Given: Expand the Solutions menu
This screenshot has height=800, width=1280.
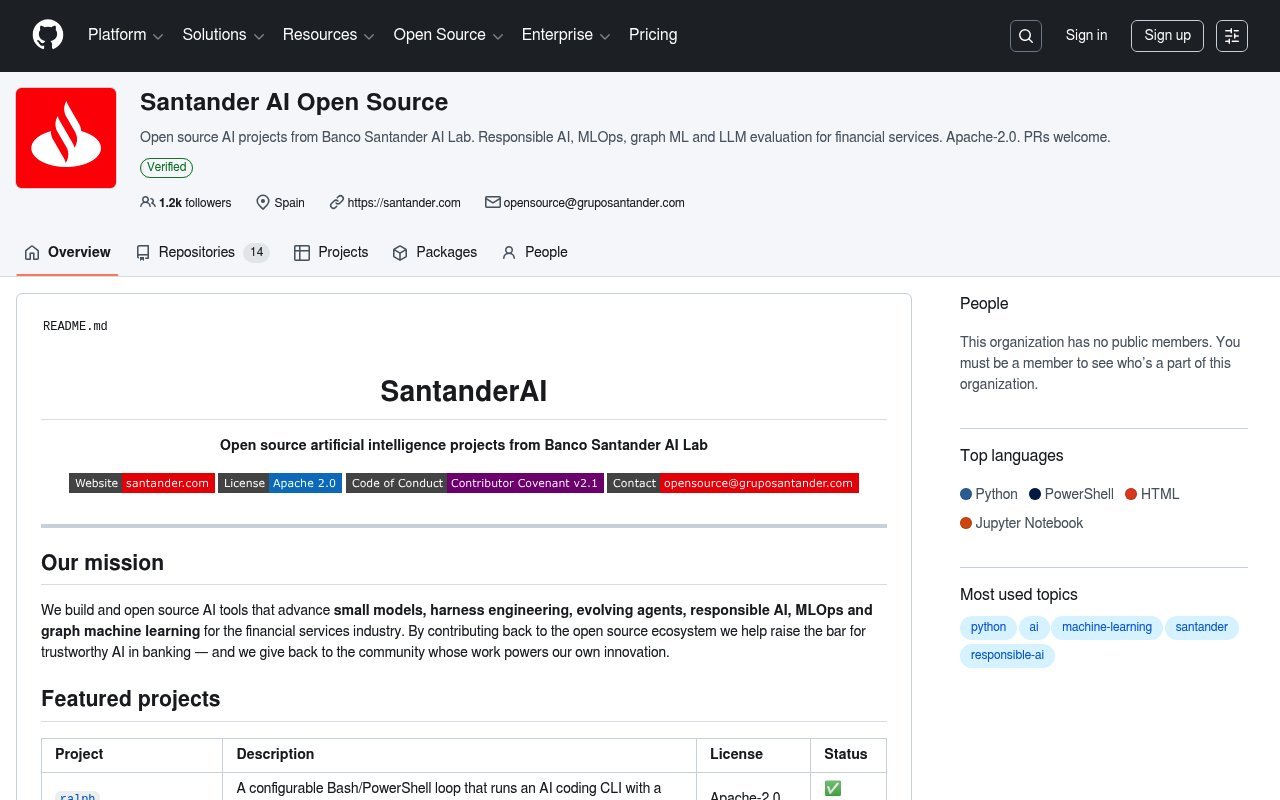Looking at the screenshot, I should pyautogui.click(x=223, y=35).
